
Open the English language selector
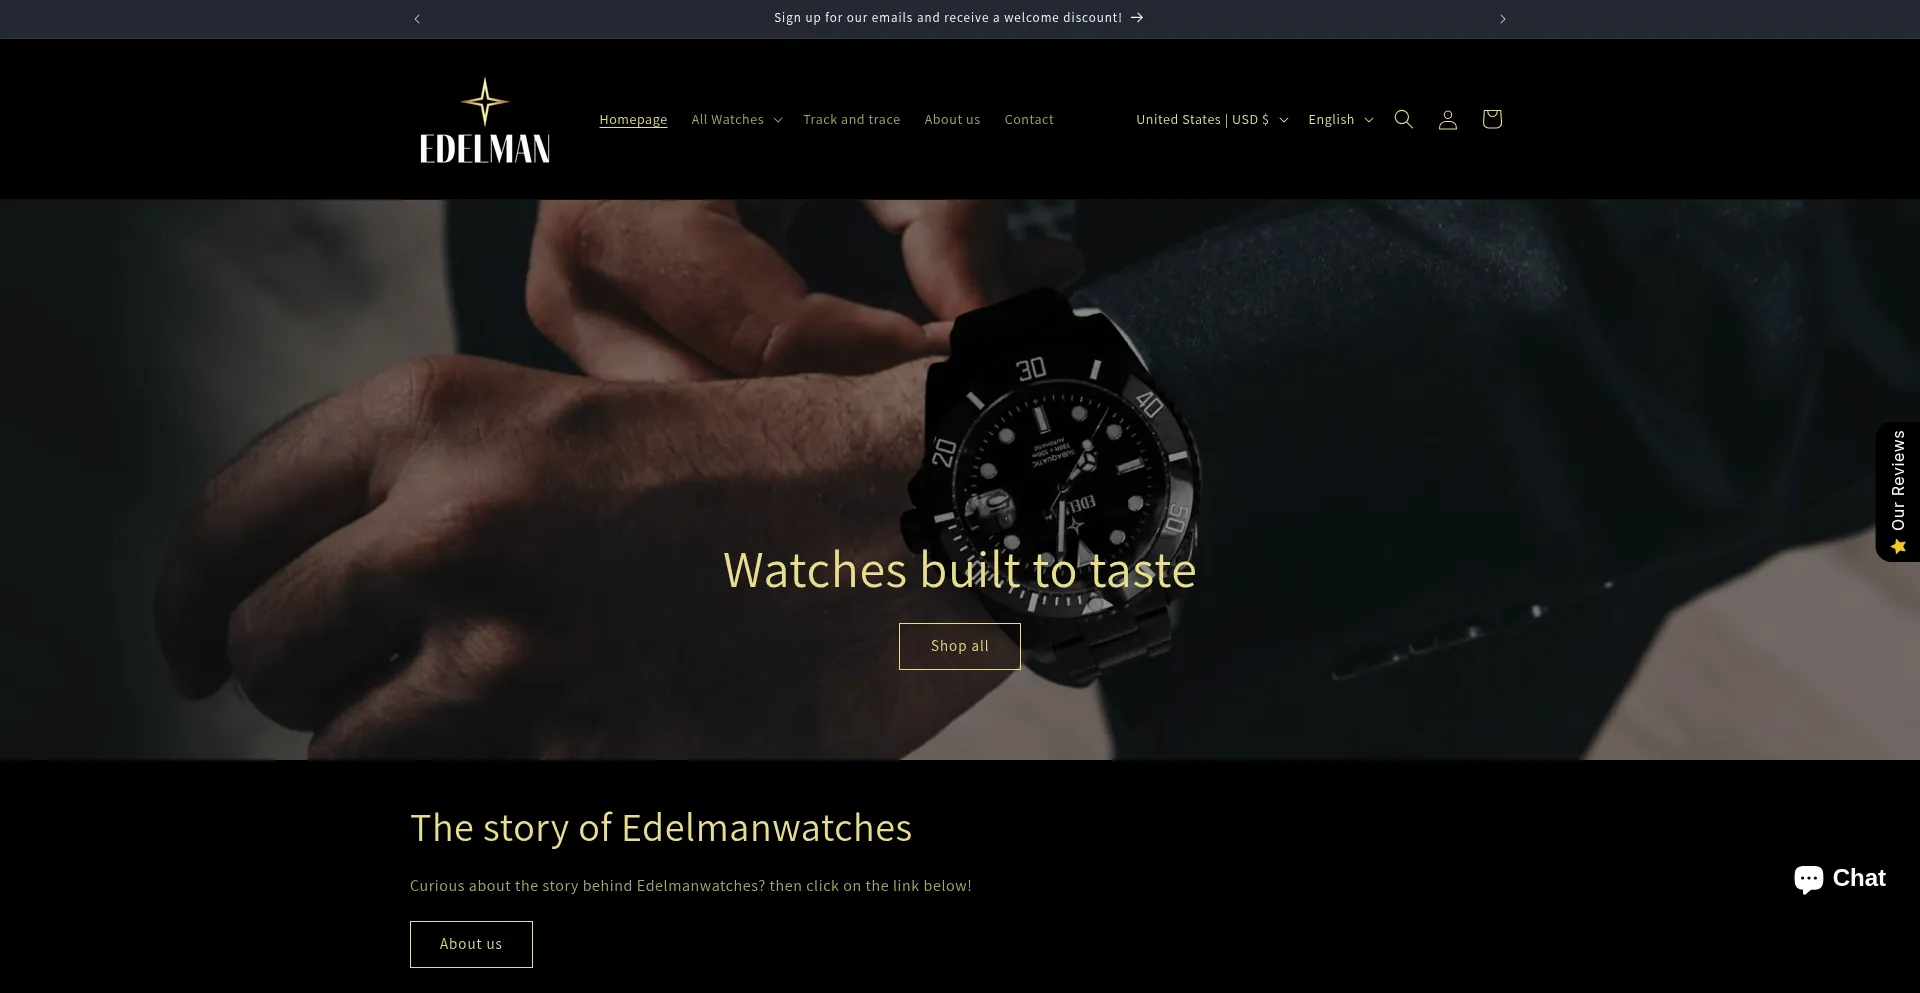coord(1341,119)
